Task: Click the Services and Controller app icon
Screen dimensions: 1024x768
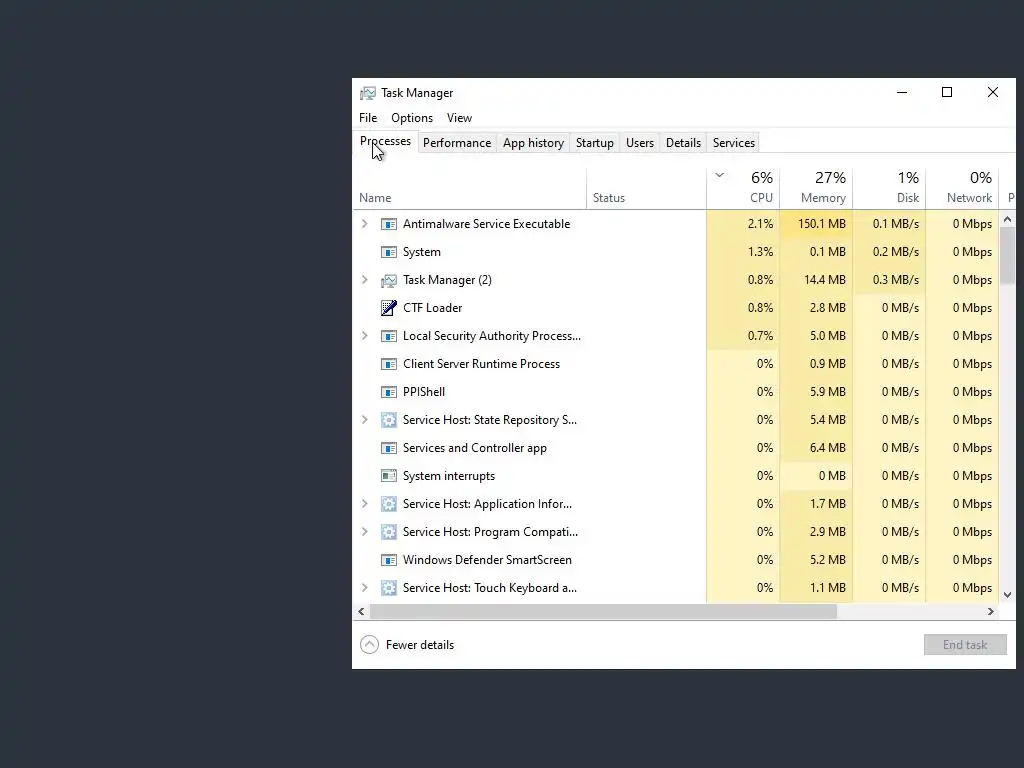Action: (x=389, y=448)
